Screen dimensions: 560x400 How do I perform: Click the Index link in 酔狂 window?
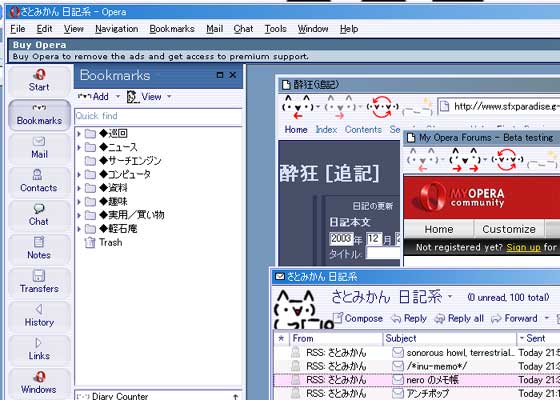[x=326, y=130]
